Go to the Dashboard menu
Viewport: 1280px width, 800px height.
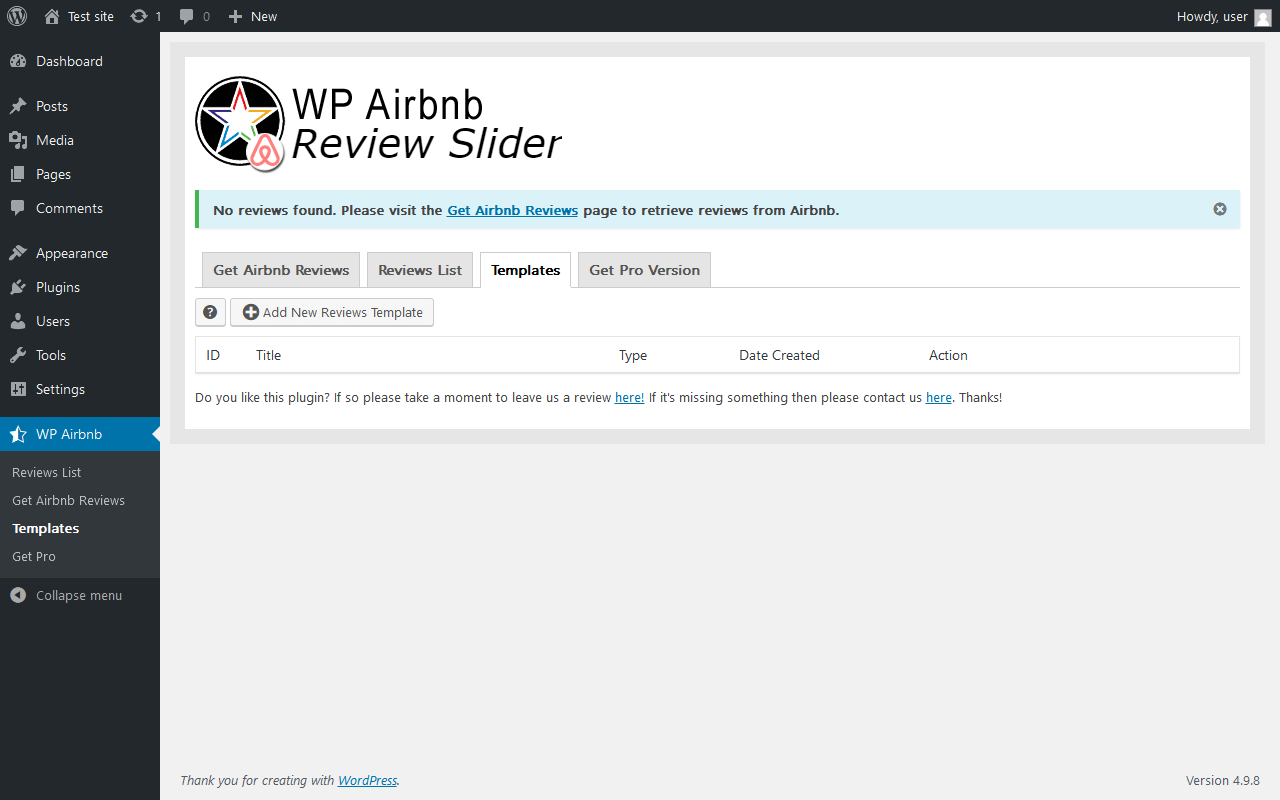pos(80,61)
